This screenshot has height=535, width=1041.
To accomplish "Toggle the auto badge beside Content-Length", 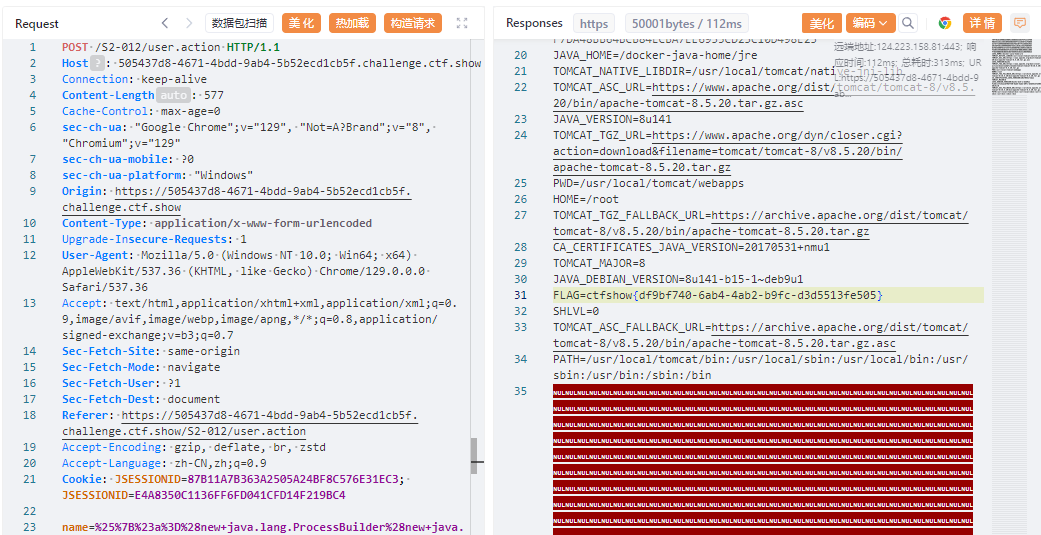I will click(x=174, y=96).
